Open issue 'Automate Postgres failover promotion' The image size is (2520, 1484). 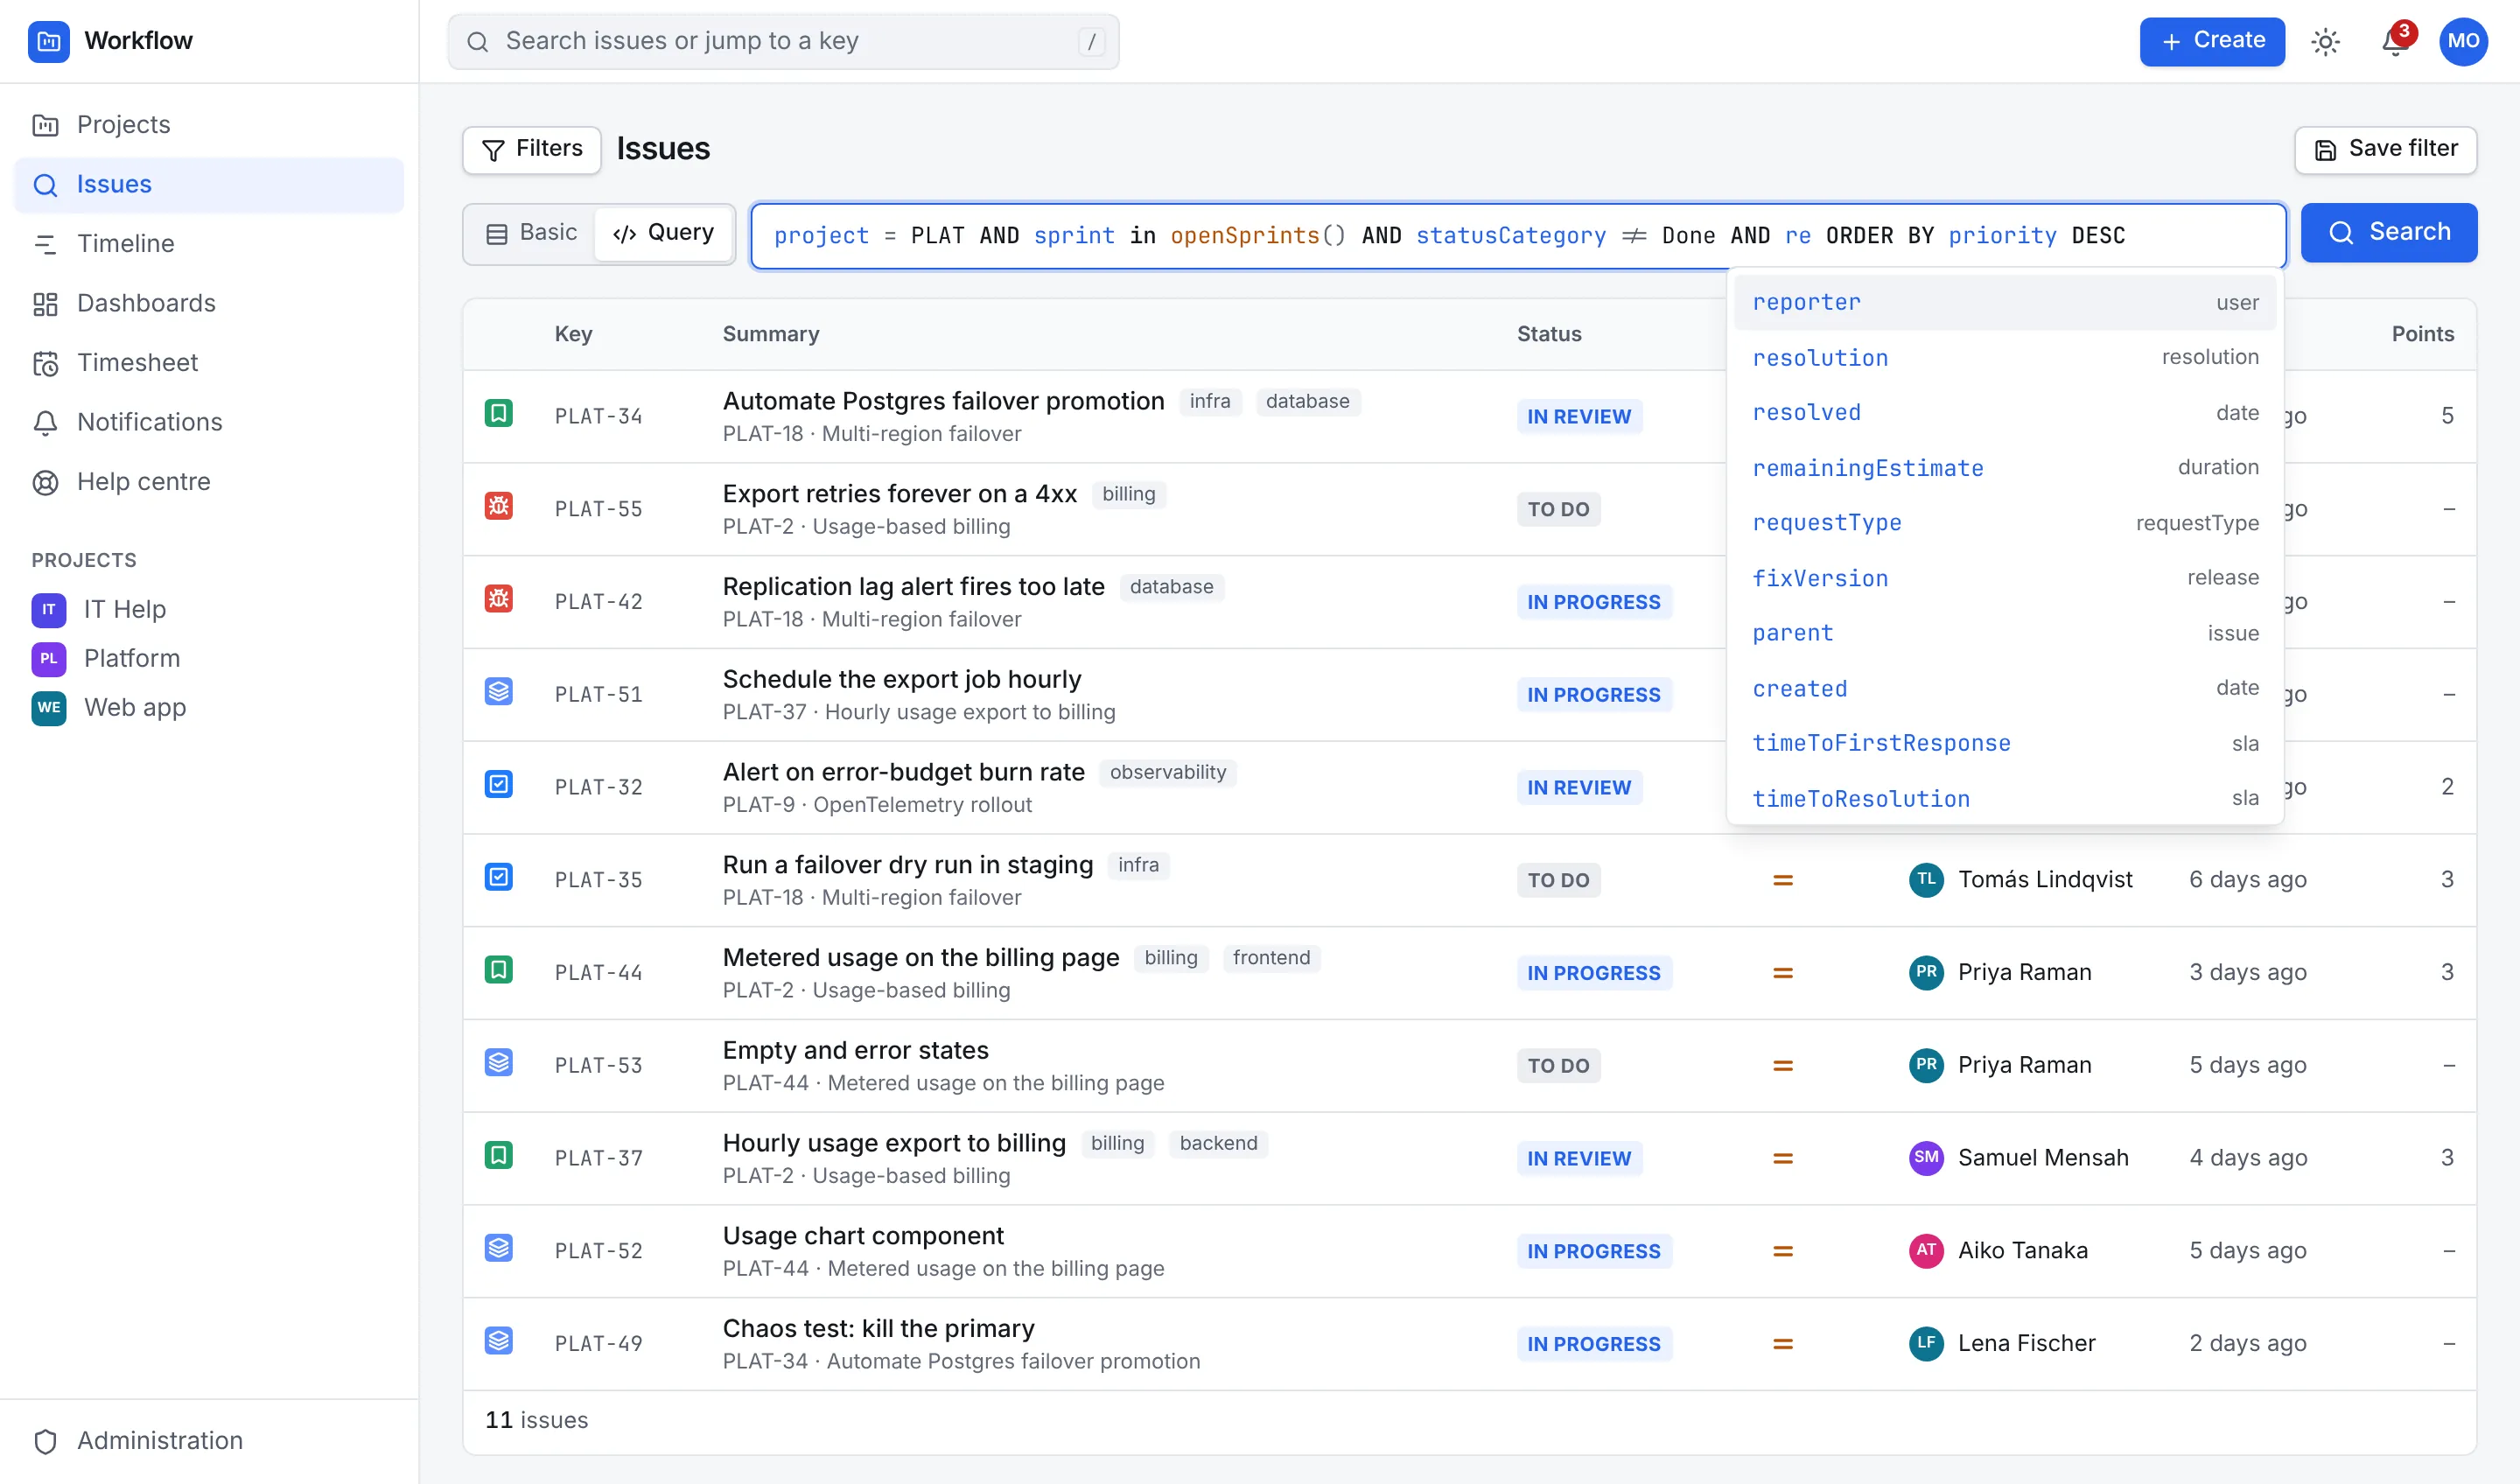pyautogui.click(x=943, y=401)
